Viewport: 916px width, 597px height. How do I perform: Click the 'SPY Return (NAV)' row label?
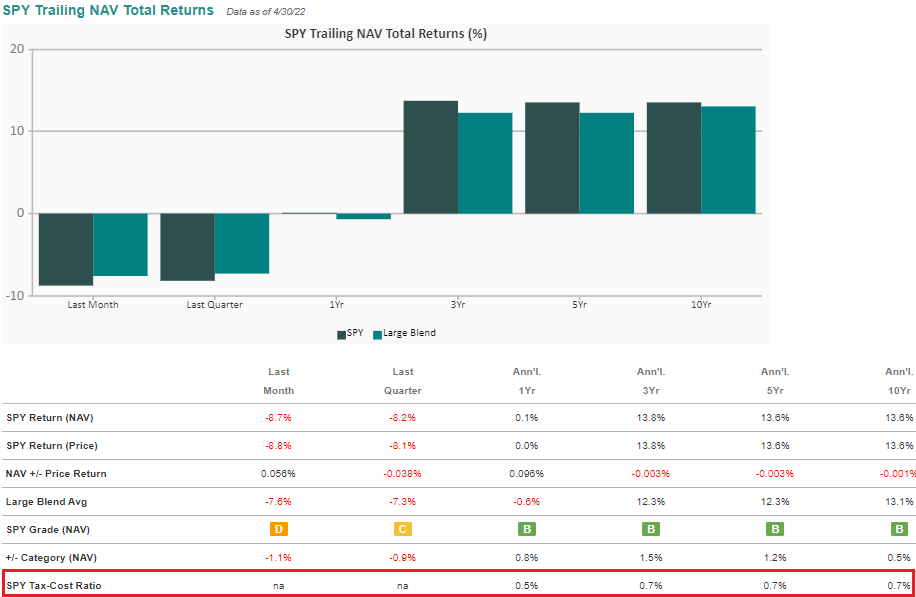tap(50, 418)
